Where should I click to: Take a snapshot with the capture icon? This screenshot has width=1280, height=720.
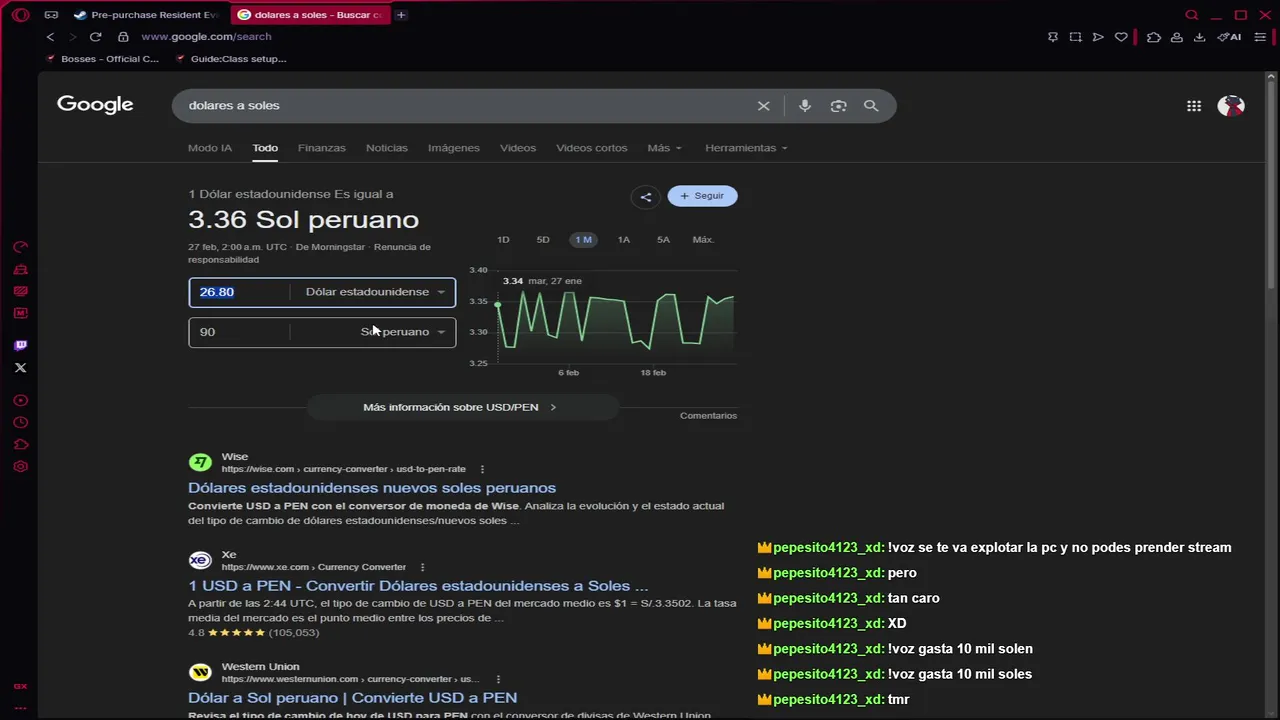pyautogui.click(x=1076, y=37)
